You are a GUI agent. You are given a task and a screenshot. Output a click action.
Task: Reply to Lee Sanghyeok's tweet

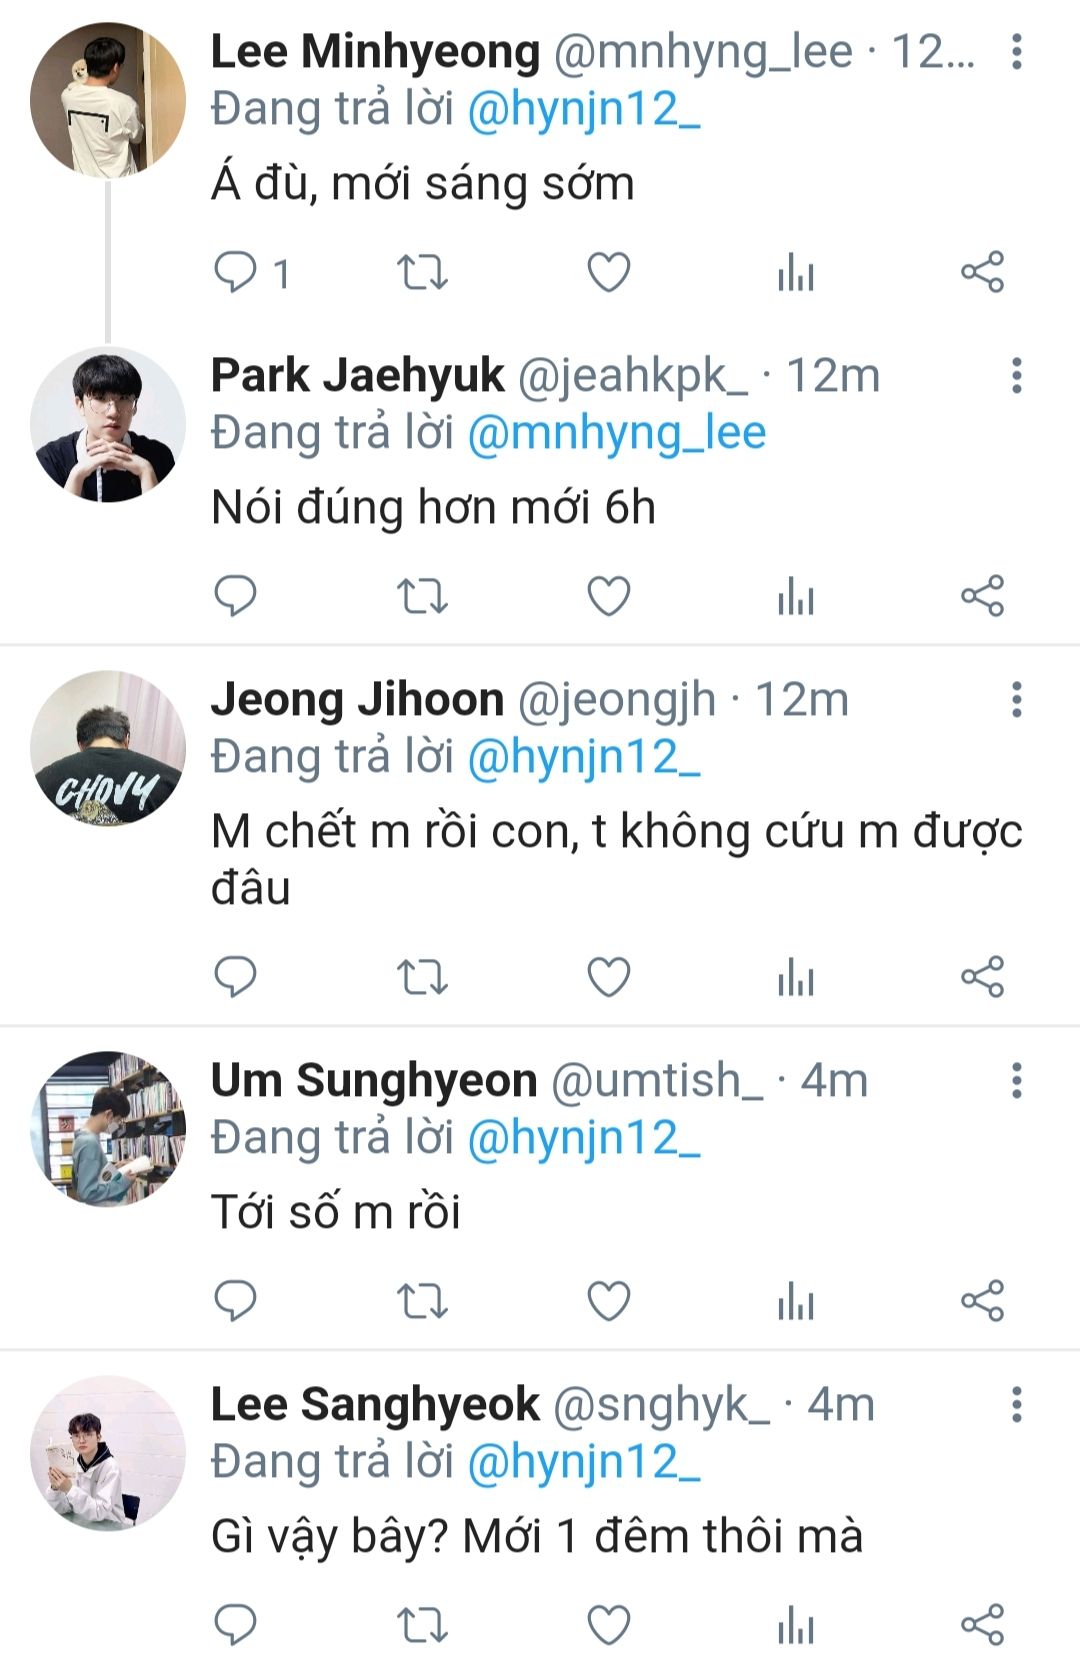click(236, 1624)
